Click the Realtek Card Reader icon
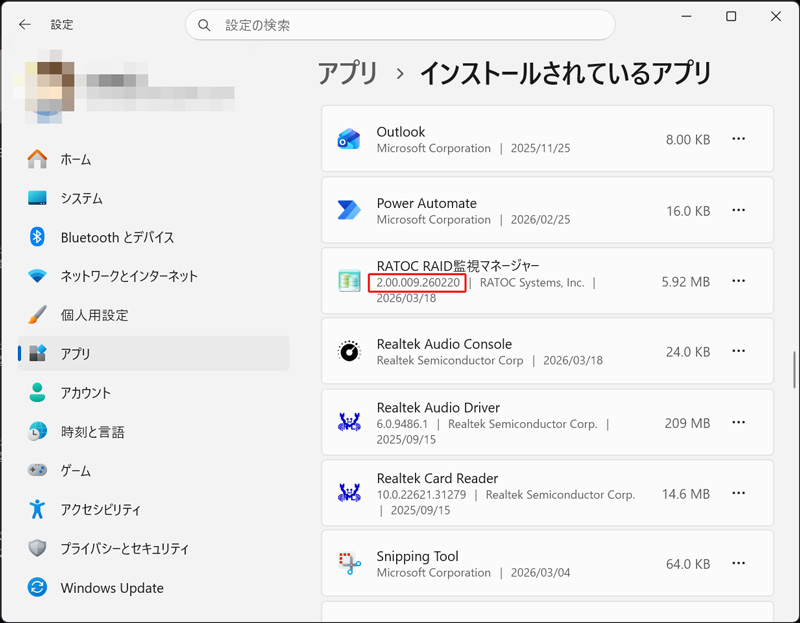Viewport: 800px width, 623px height. 348,494
